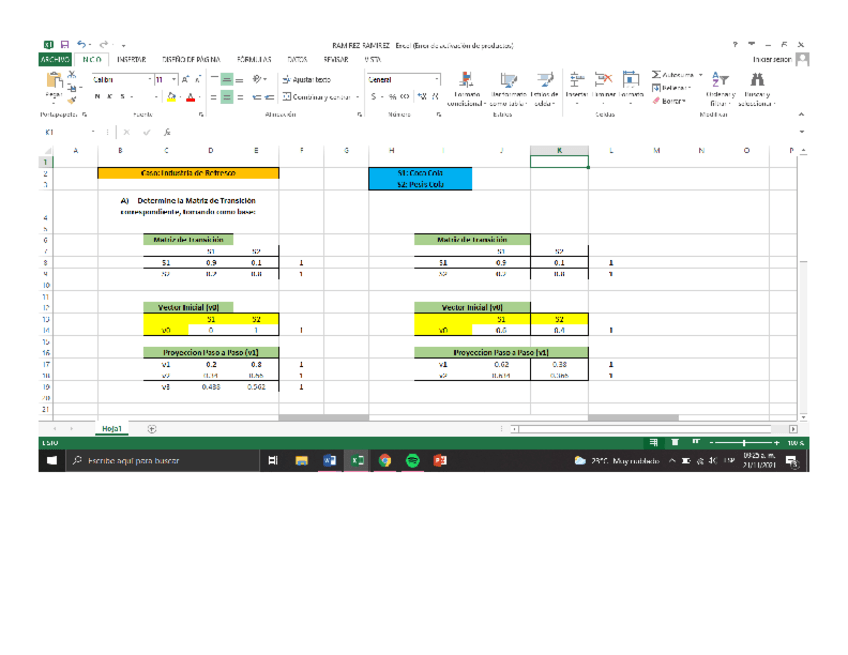Toggle center horizontal alignment

227,97
